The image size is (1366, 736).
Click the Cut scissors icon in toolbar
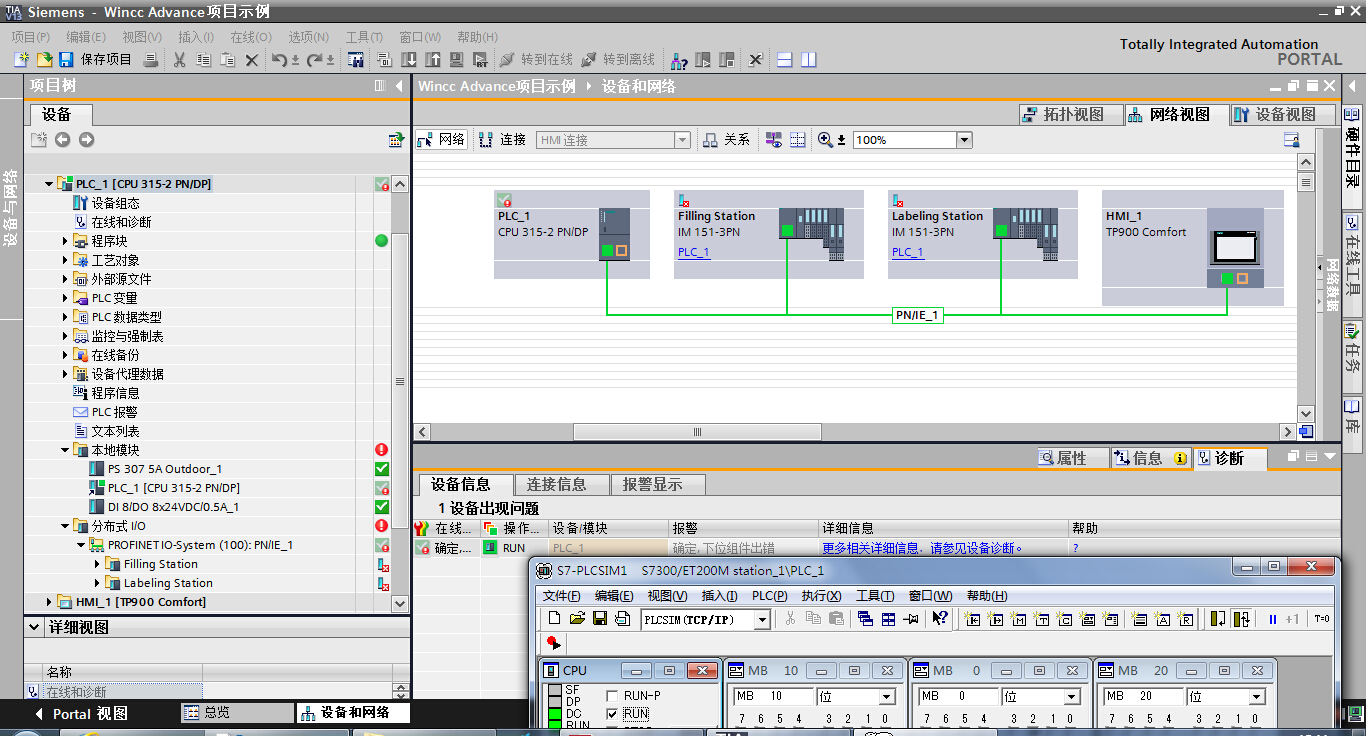click(180, 60)
